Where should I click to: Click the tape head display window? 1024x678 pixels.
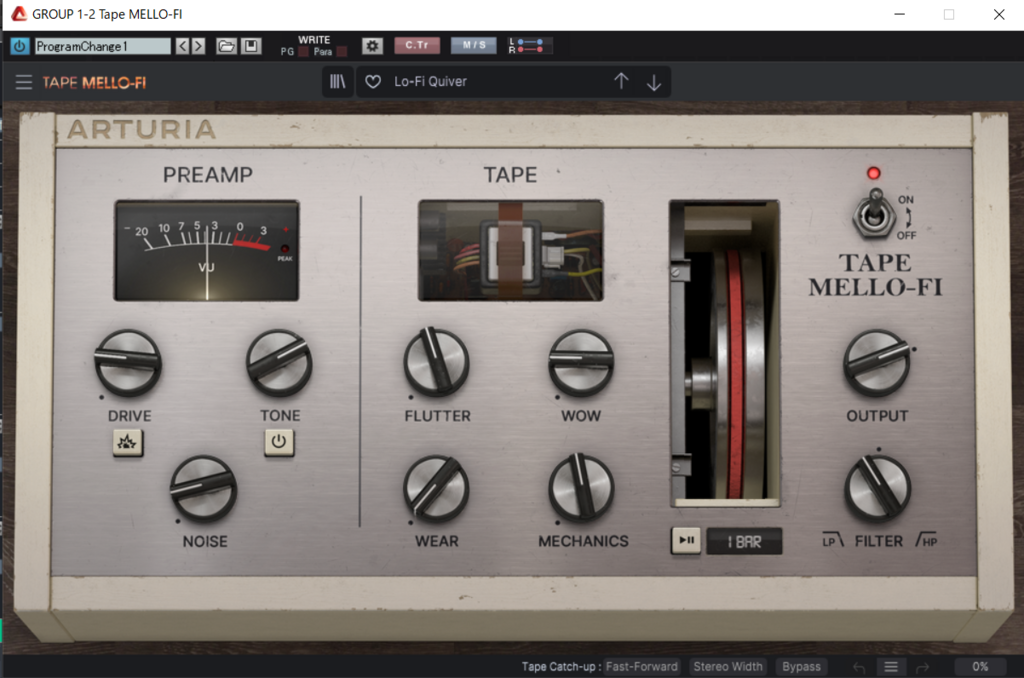coord(511,251)
